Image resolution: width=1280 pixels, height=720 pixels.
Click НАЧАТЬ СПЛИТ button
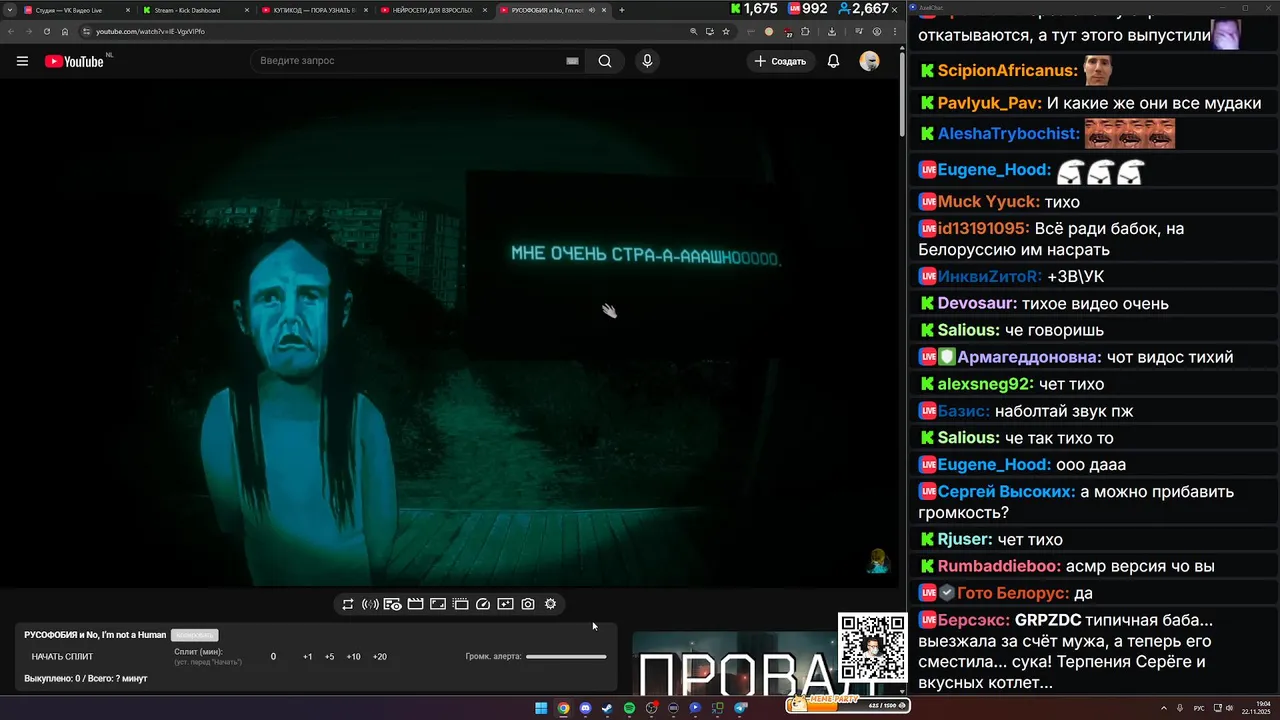click(62, 657)
